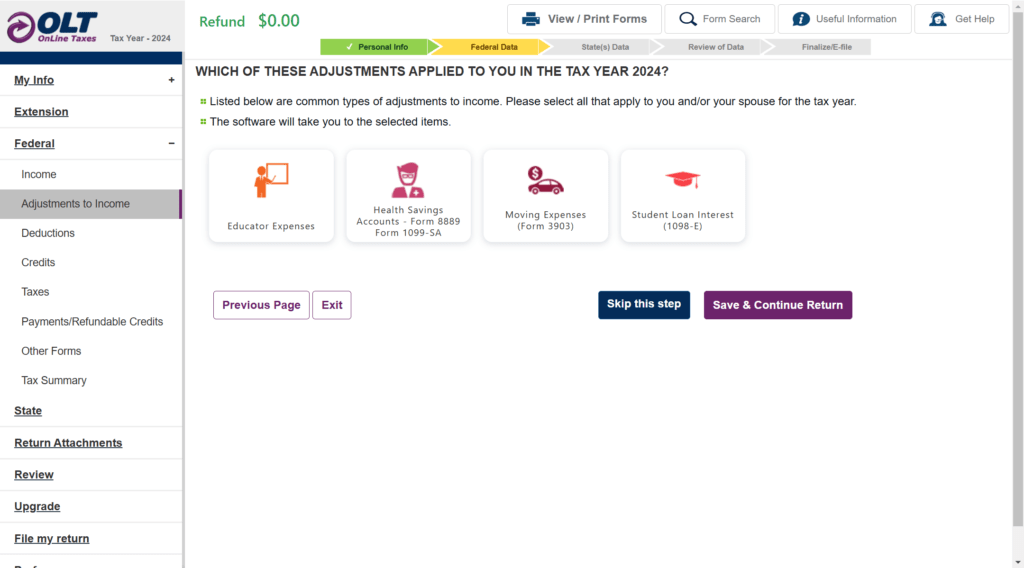Click the Previous Page button
Screen dimensions: 1024x568
[x=261, y=305]
